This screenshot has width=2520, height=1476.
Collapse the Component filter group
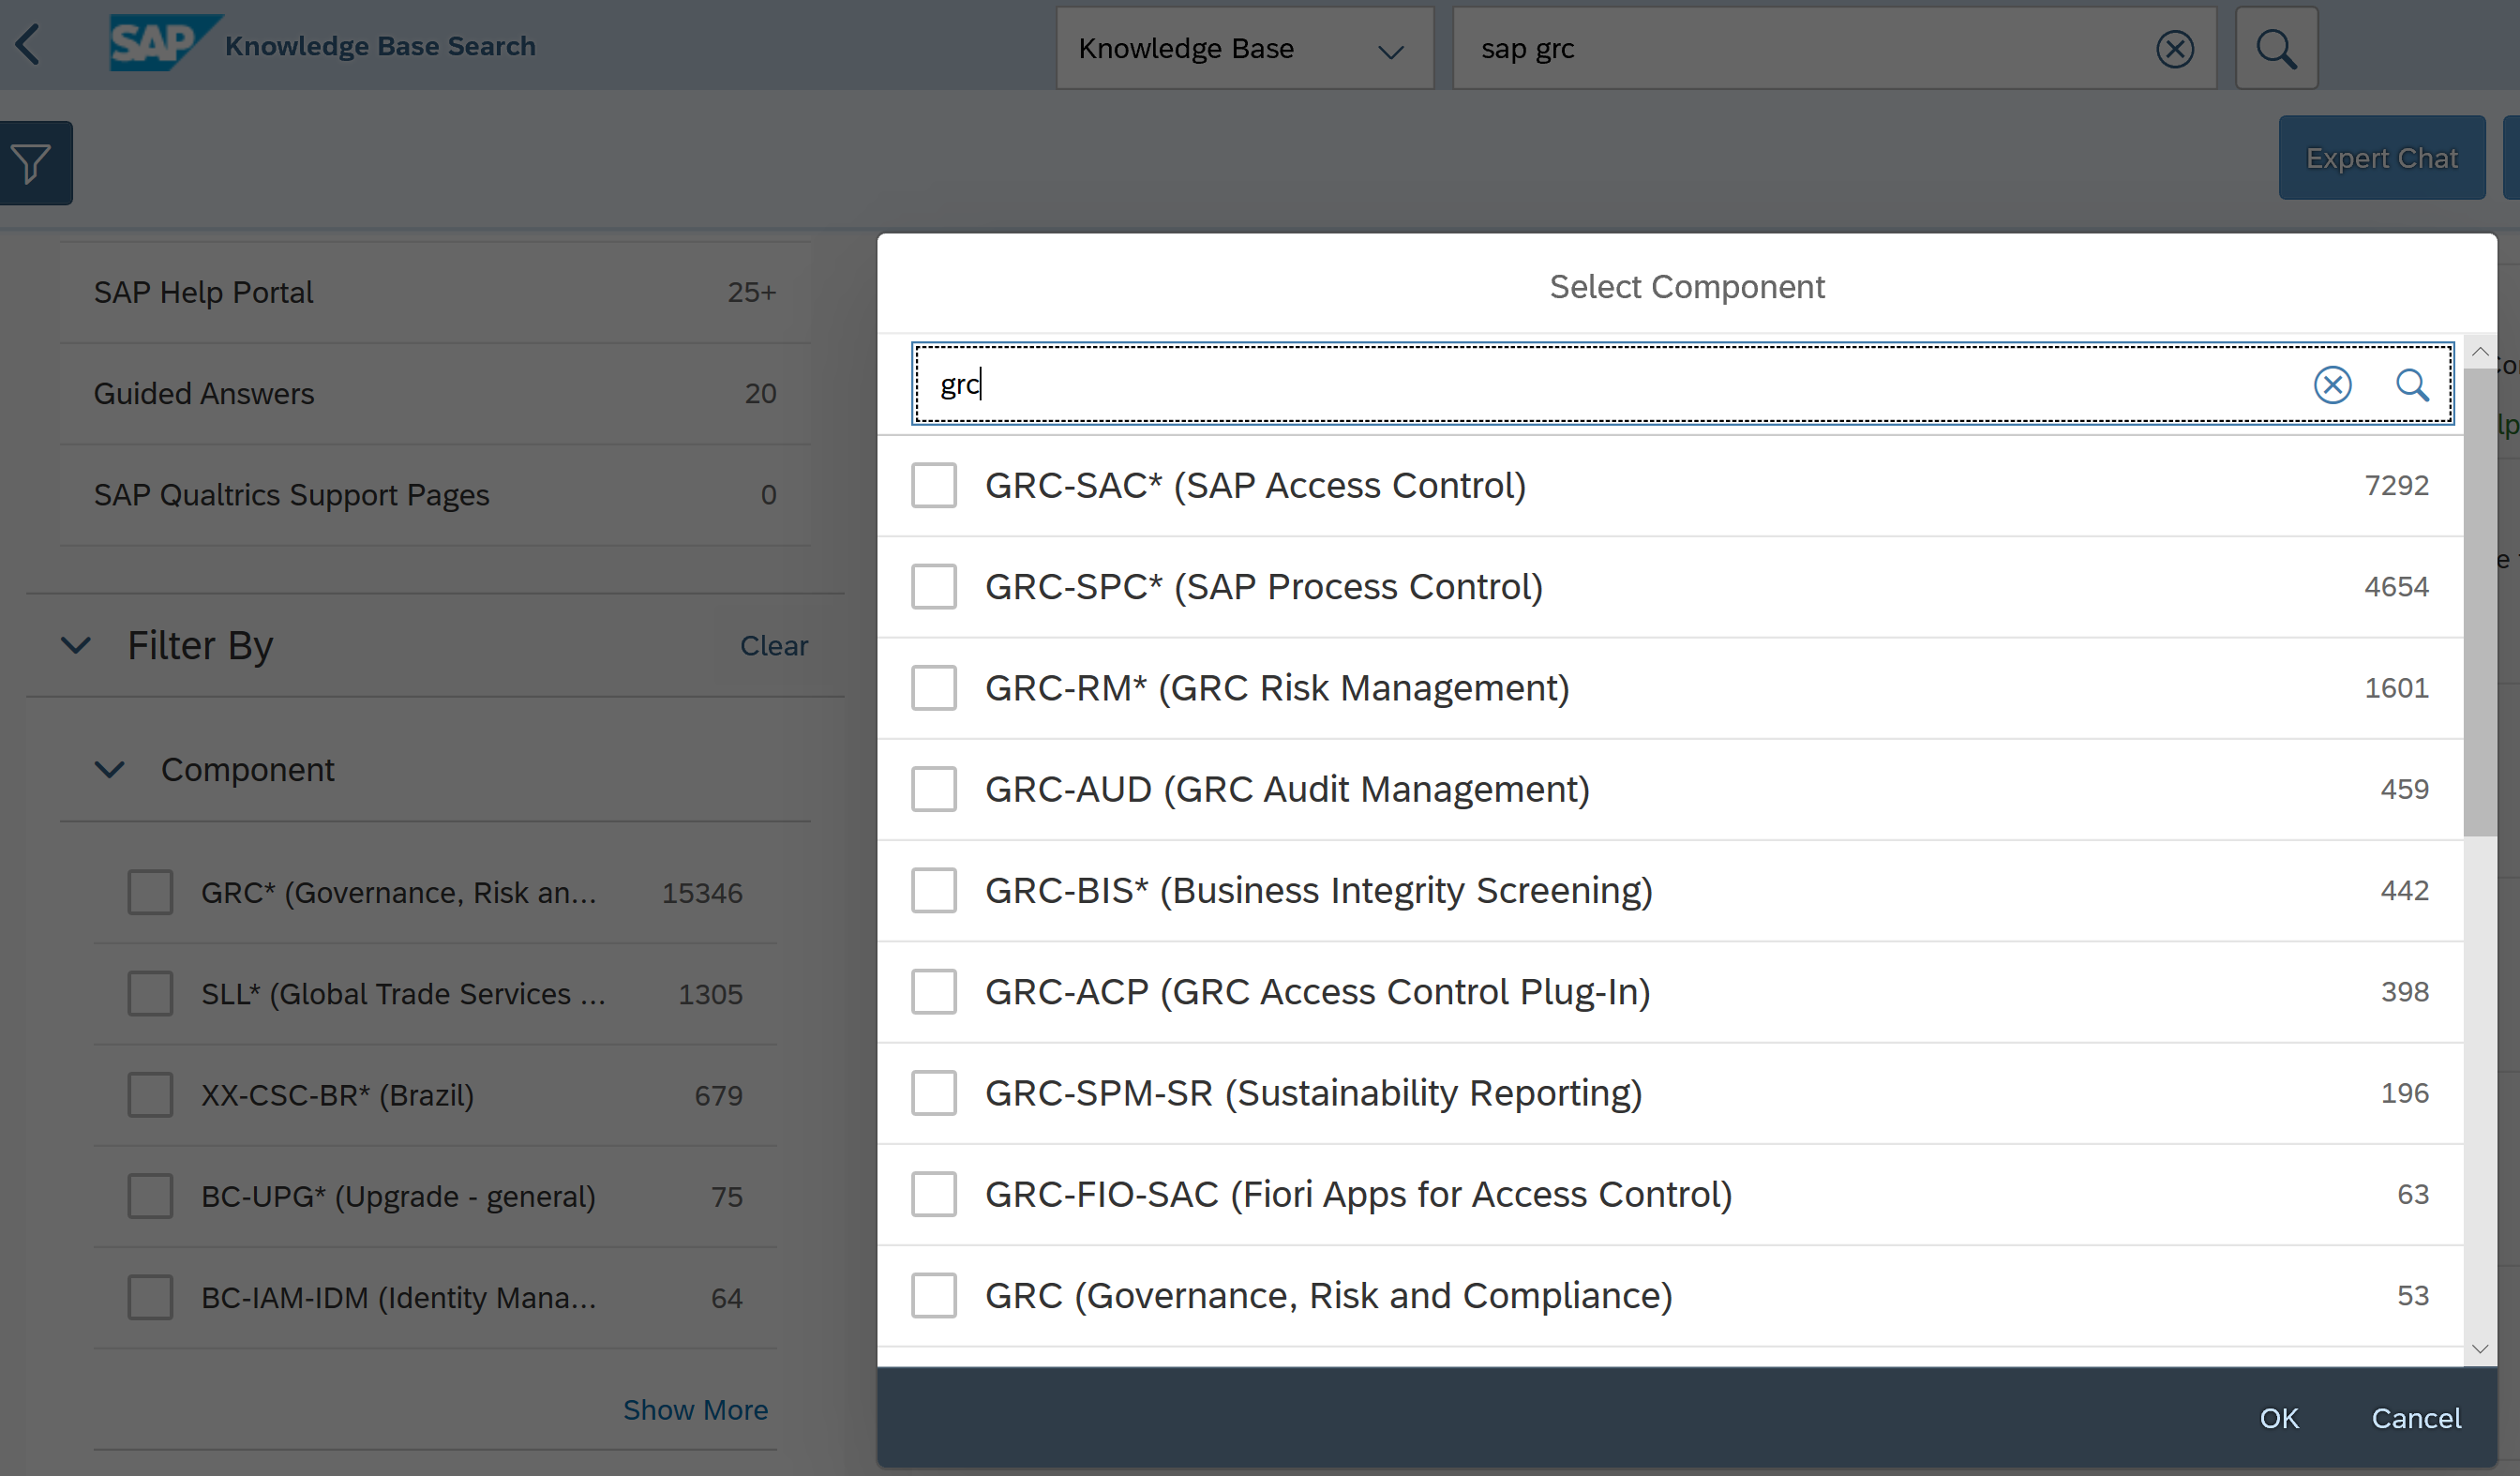[x=110, y=769]
